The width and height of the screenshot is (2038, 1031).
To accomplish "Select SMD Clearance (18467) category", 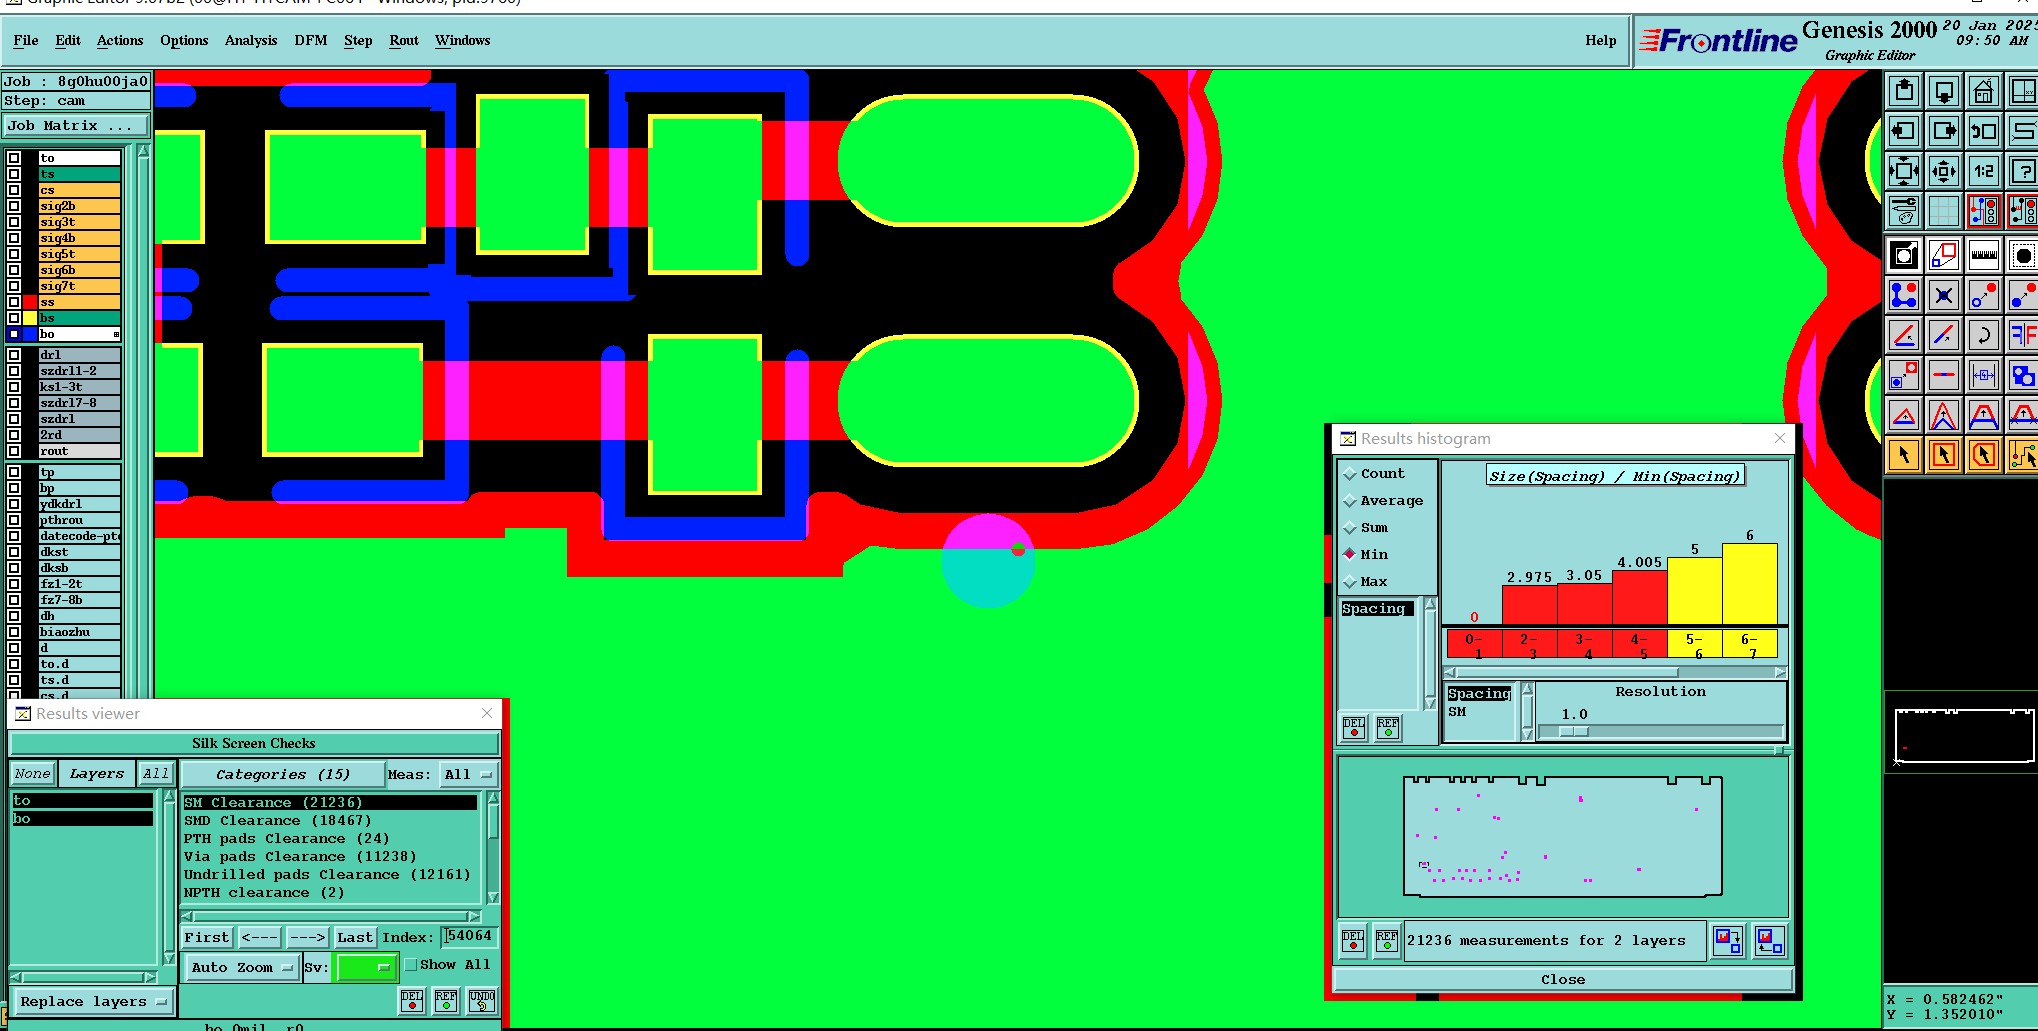I will point(277,821).
